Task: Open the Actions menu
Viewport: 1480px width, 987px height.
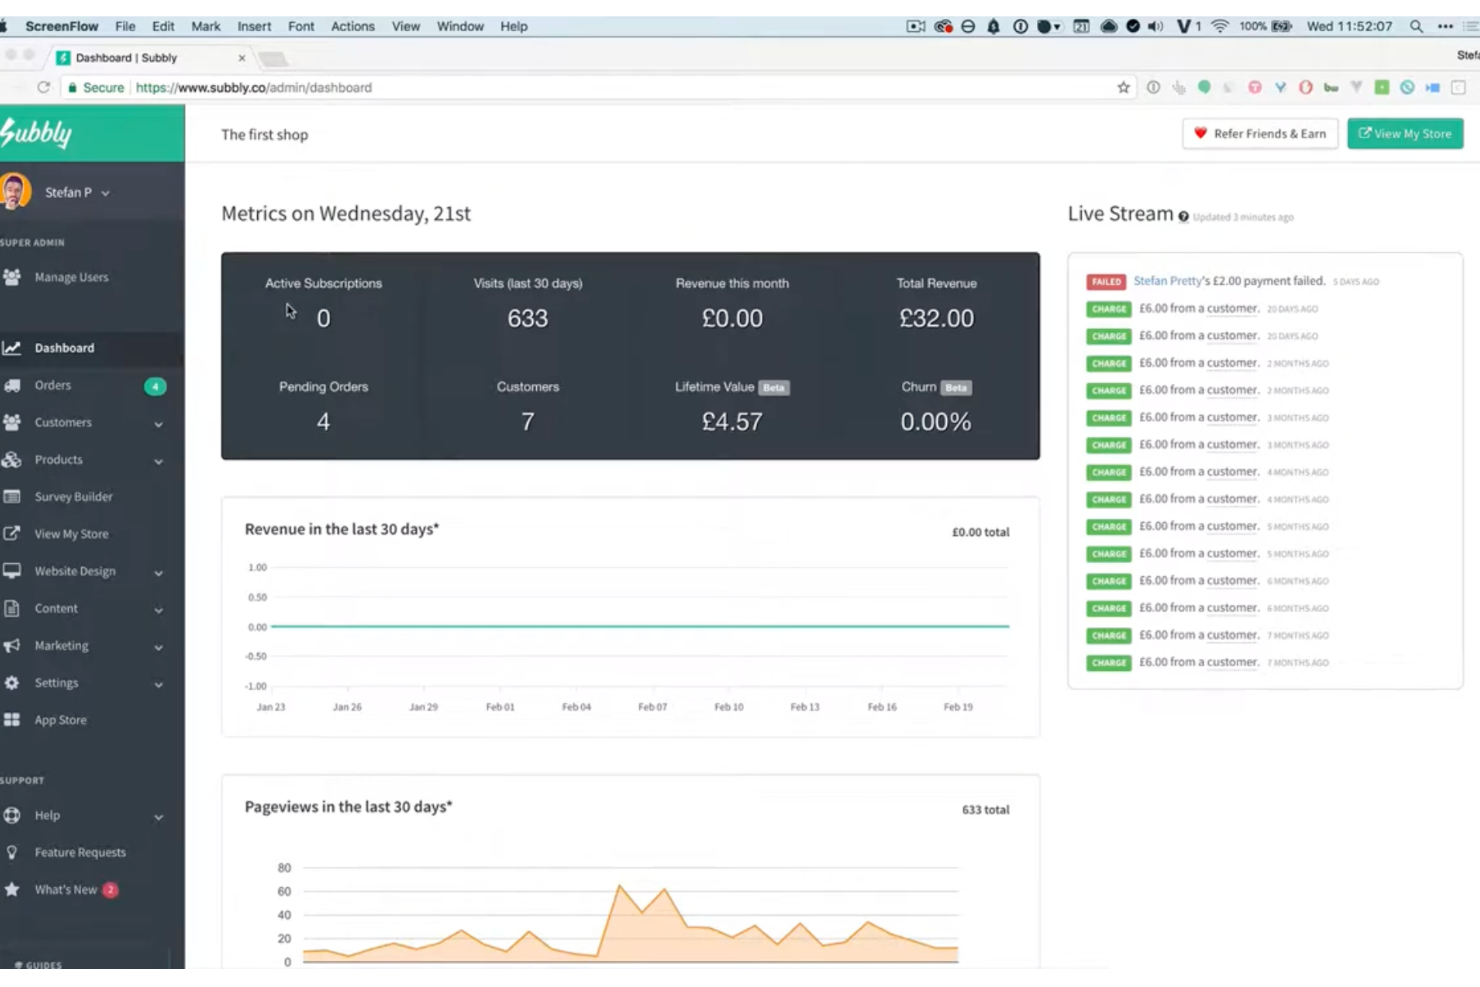Action: (352, 27)
